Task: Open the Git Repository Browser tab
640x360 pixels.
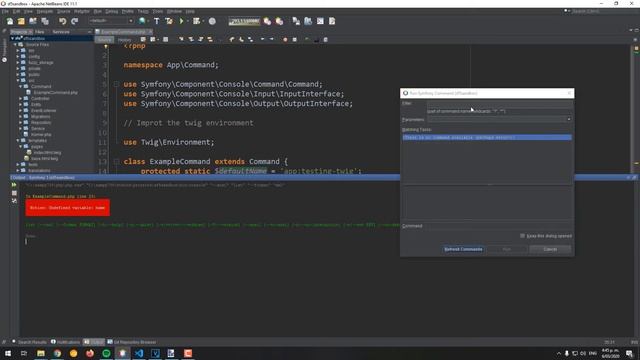Action: [x=132, y=342]
